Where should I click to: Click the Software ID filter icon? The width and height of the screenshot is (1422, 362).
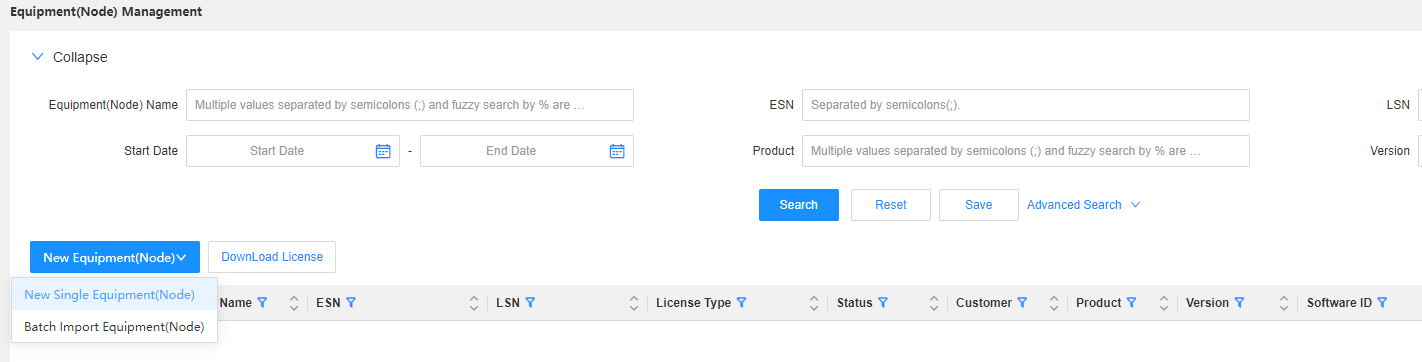(1382, 302)
